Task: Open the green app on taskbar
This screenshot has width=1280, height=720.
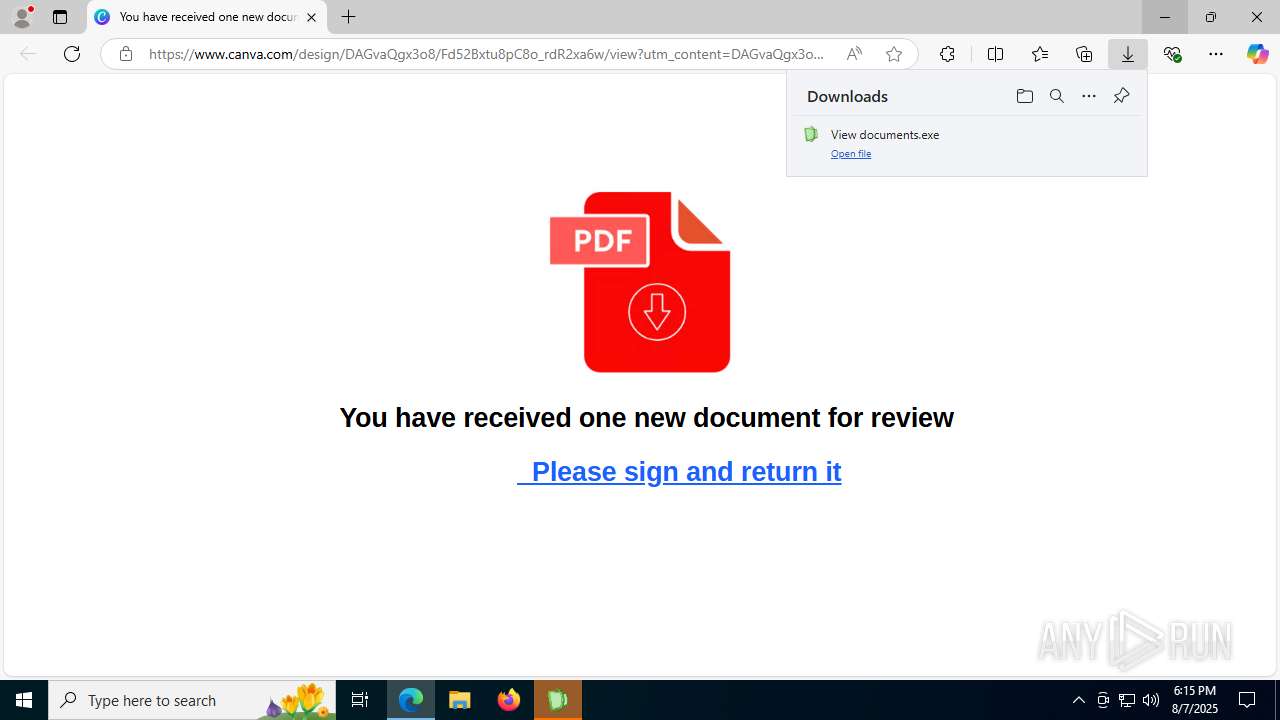Action: (558, 700)
